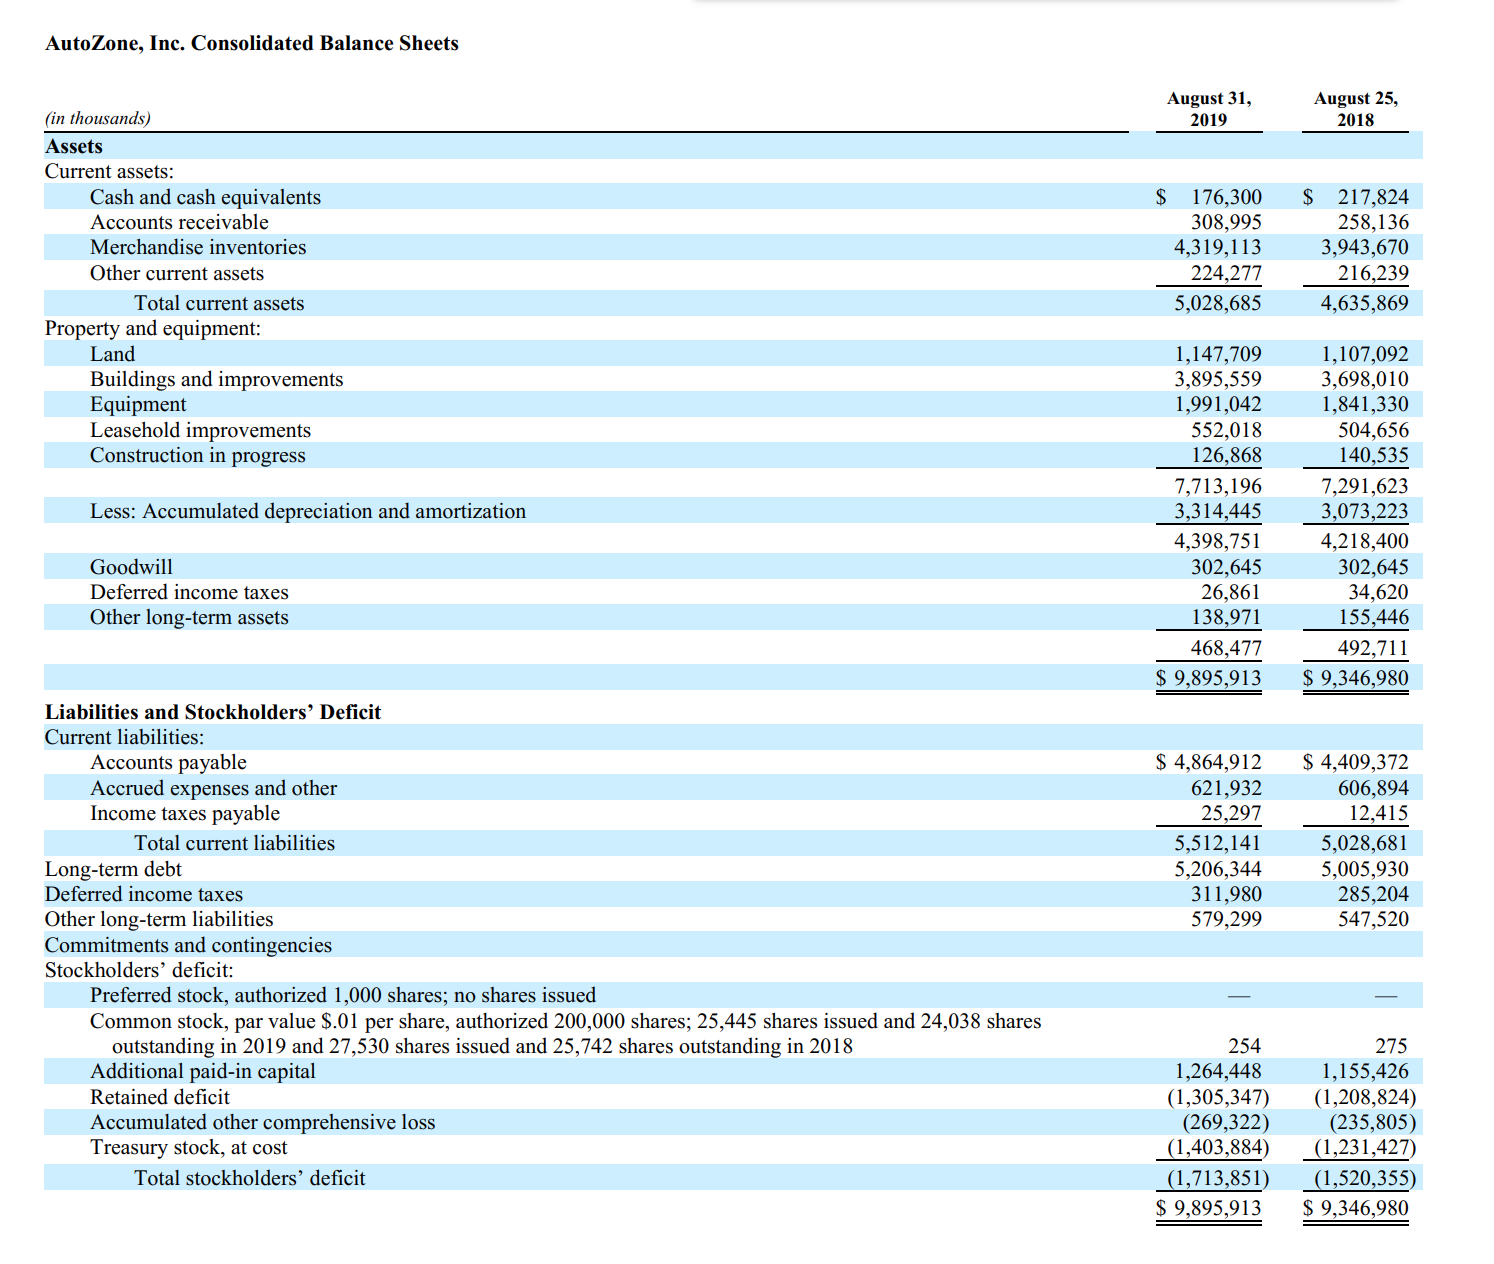Click the total stockholders' deficit value (1,713,851)
The image size is (1494, 1264).
pos(1218,1178)
